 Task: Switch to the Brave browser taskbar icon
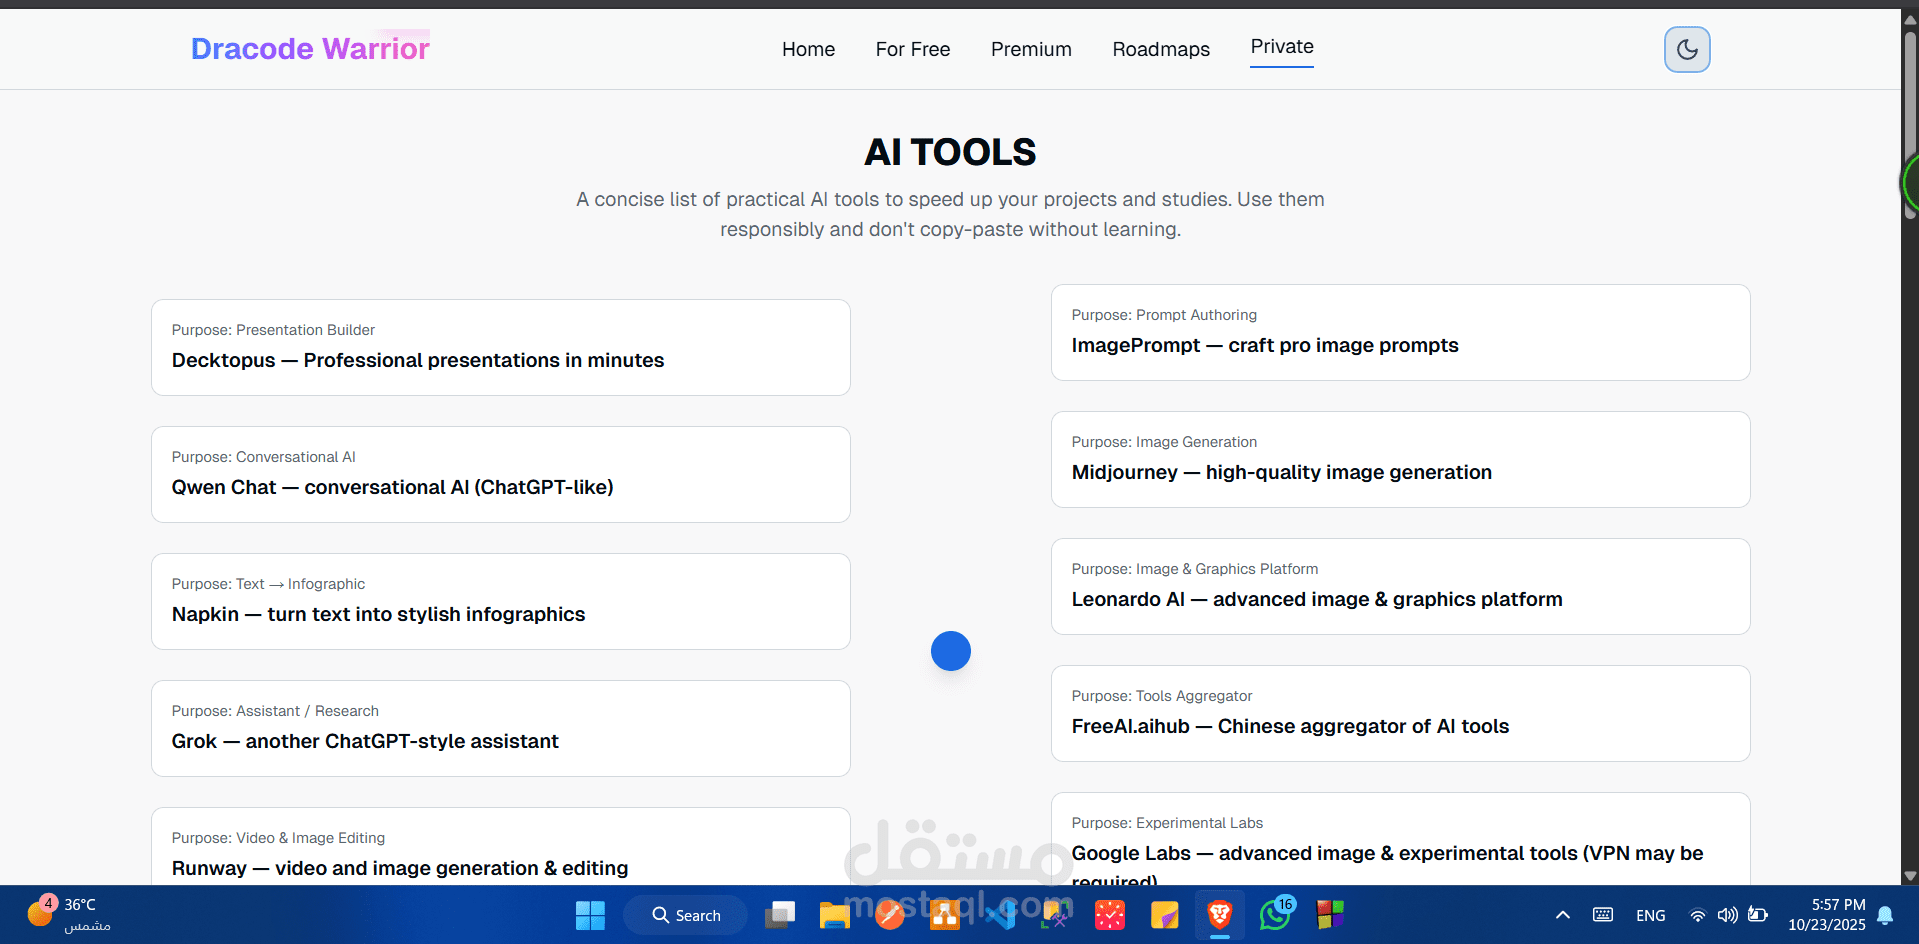click(1220, 915)
